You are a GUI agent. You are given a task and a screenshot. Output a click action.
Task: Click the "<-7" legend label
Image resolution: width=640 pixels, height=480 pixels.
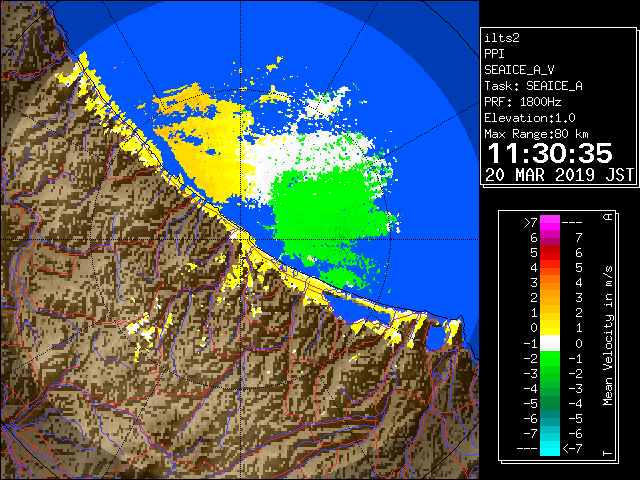[x=572, y=449]
